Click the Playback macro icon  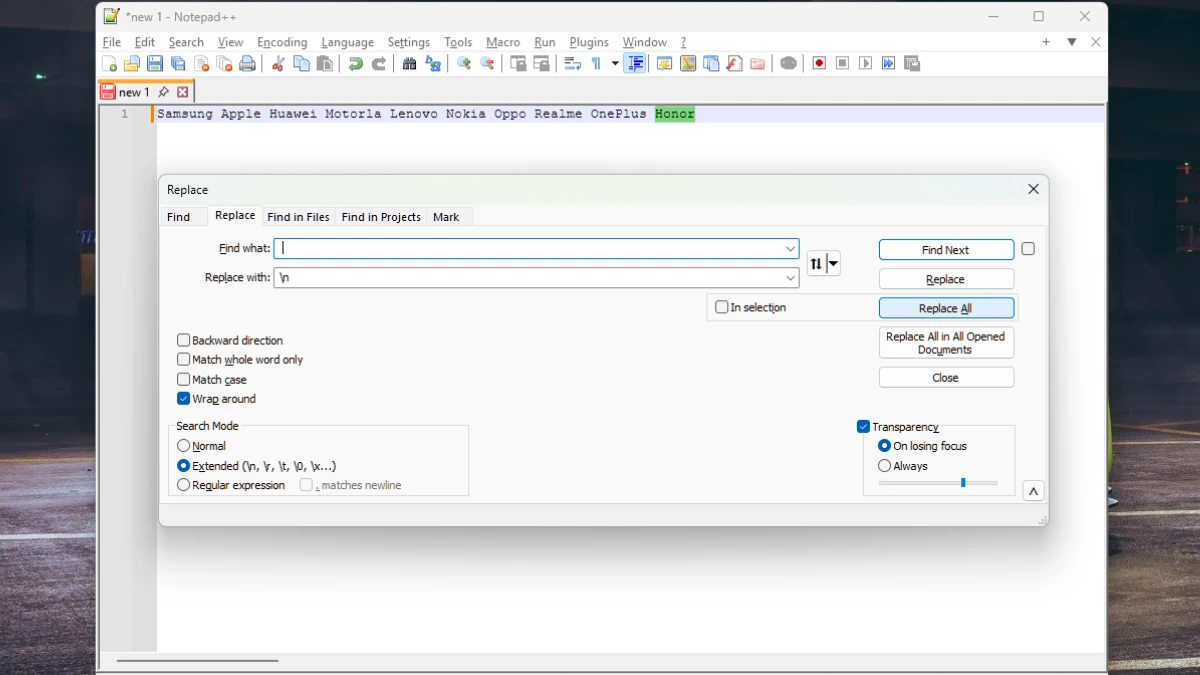[865, 63]
